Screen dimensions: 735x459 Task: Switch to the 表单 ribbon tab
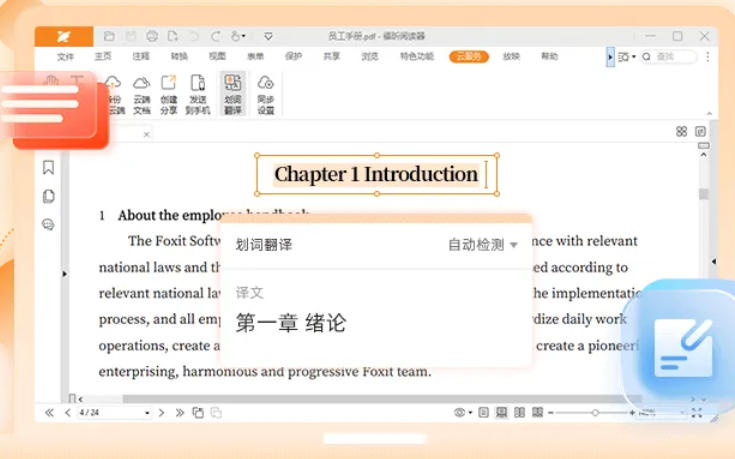click(255, 56)
